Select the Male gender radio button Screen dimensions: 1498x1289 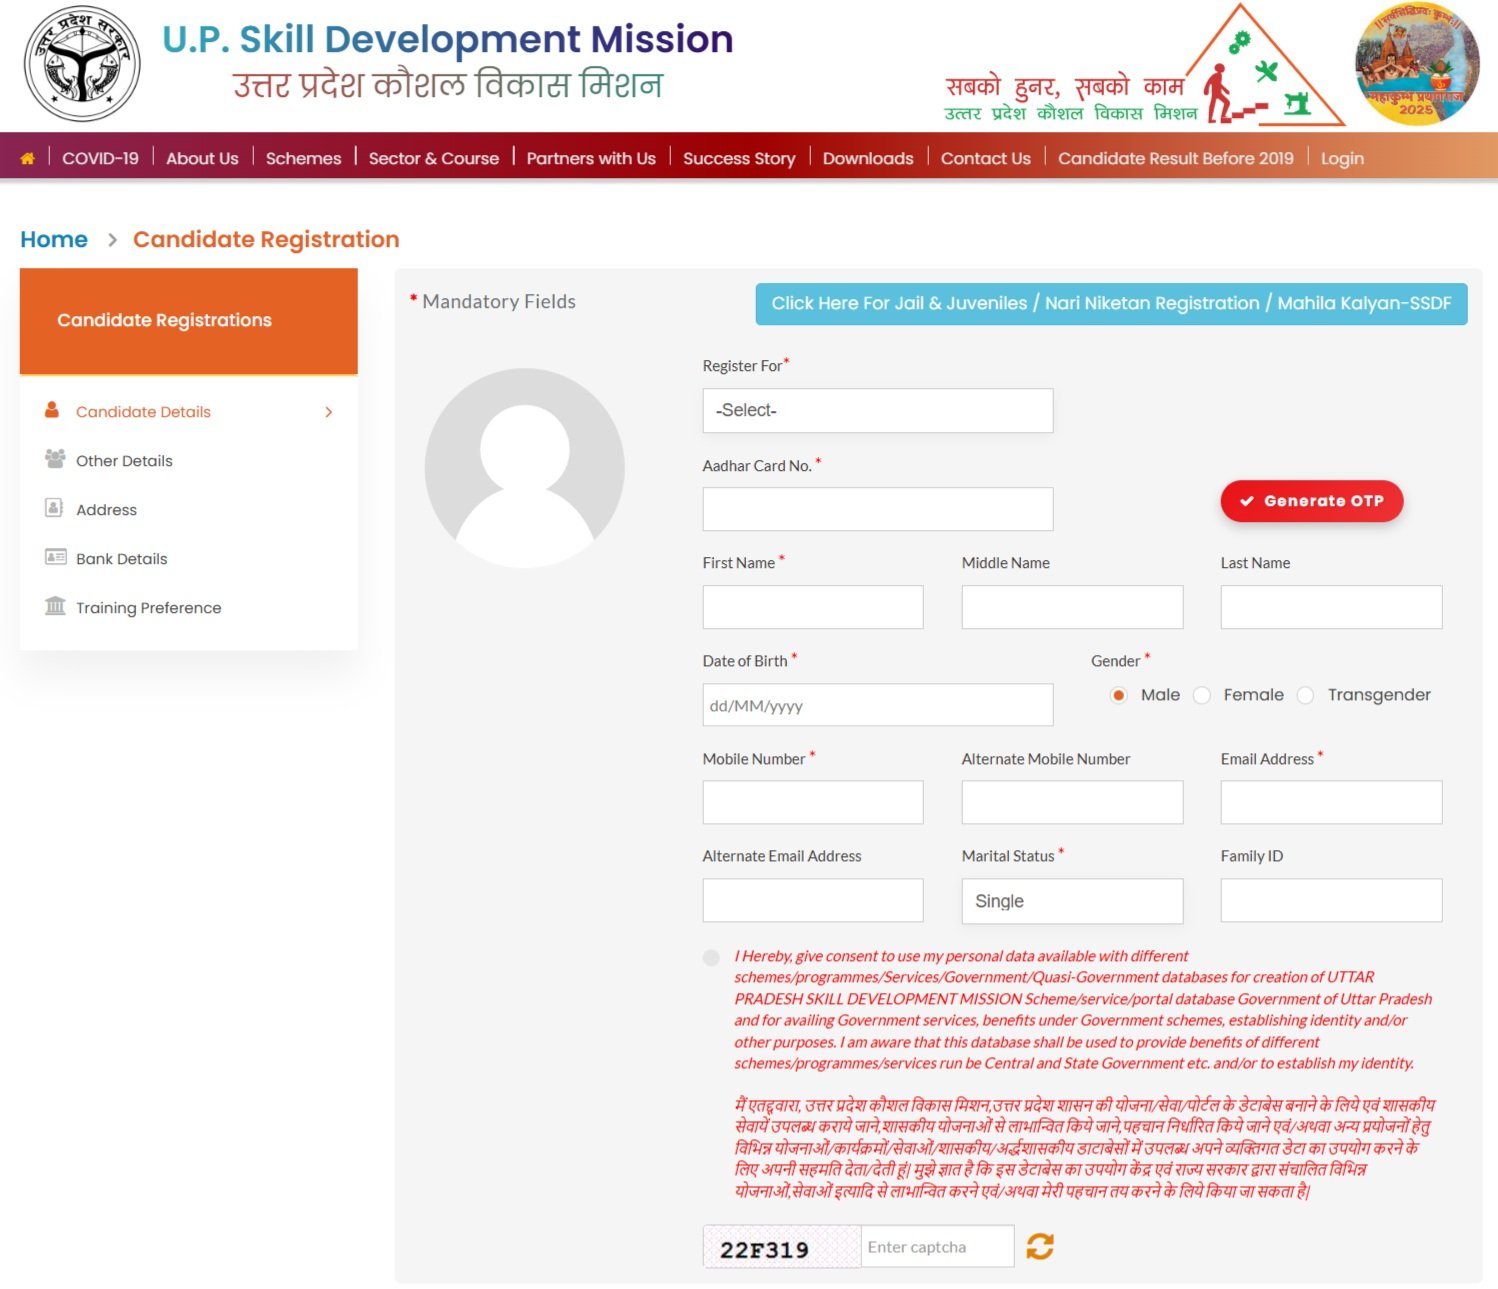coord(1119,695)
